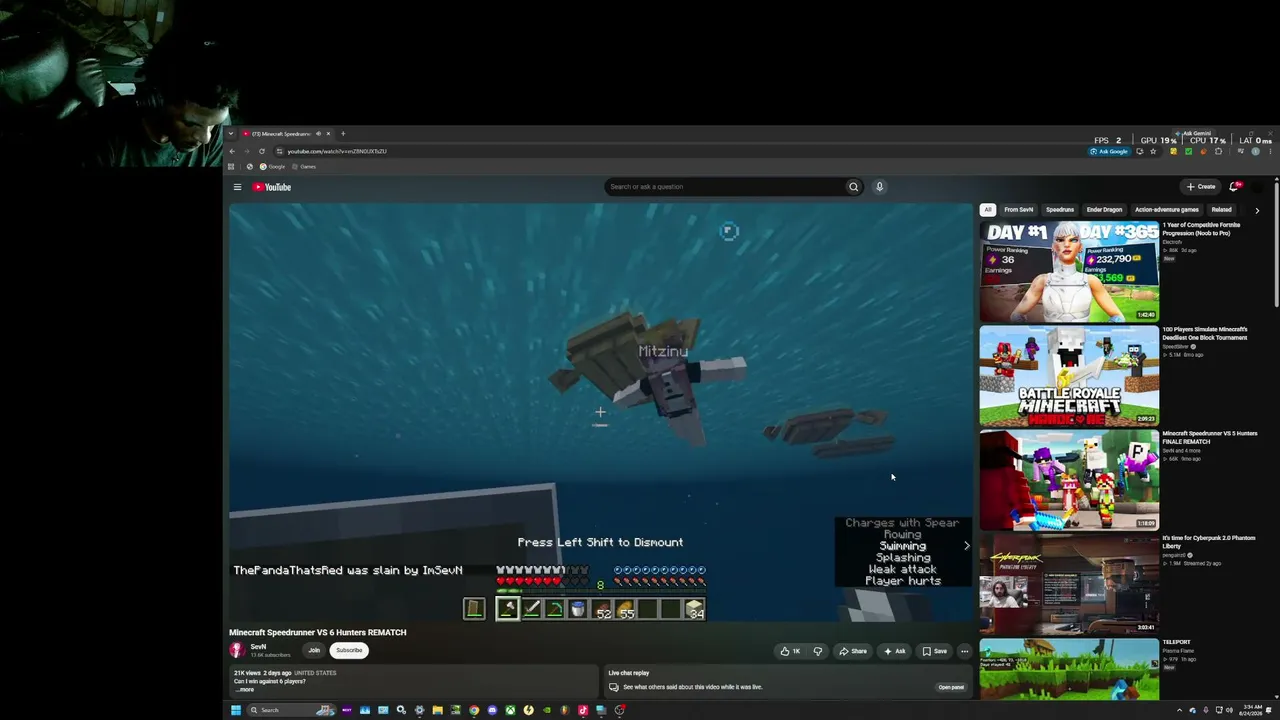
Task: Click the Open panel button
Action: 951,687
